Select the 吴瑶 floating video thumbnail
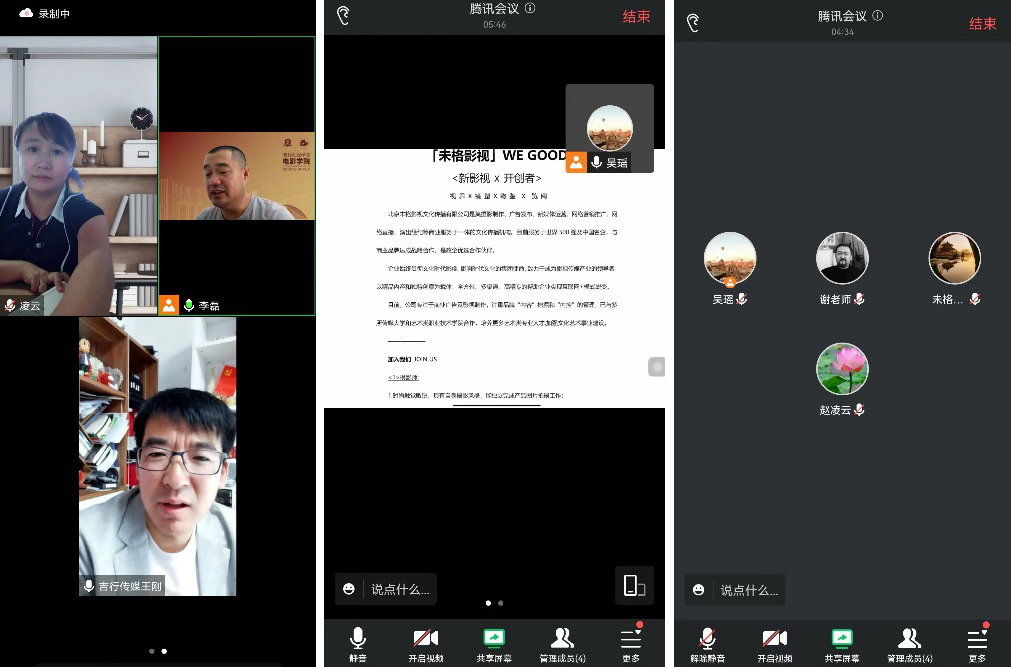The image size is (1011, 667). pos(609,129)
